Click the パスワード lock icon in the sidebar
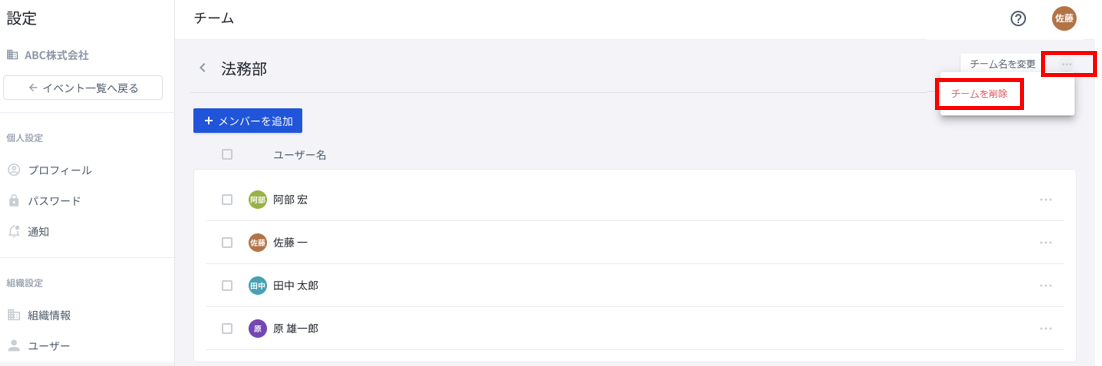The image size is (1102, 366). click(x=13, y=201)
